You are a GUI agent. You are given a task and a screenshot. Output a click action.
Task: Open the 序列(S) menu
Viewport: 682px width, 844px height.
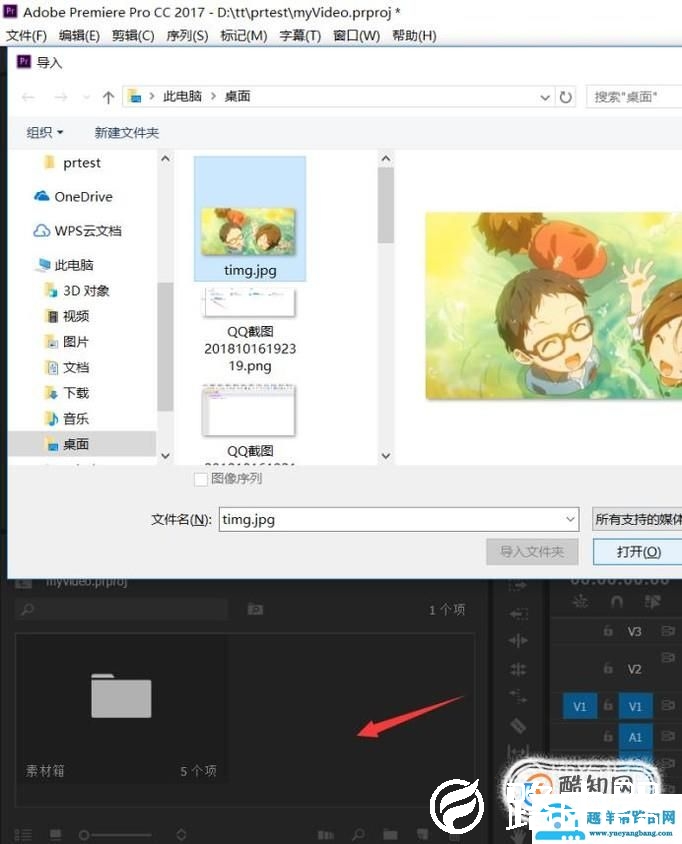(187, 36)
